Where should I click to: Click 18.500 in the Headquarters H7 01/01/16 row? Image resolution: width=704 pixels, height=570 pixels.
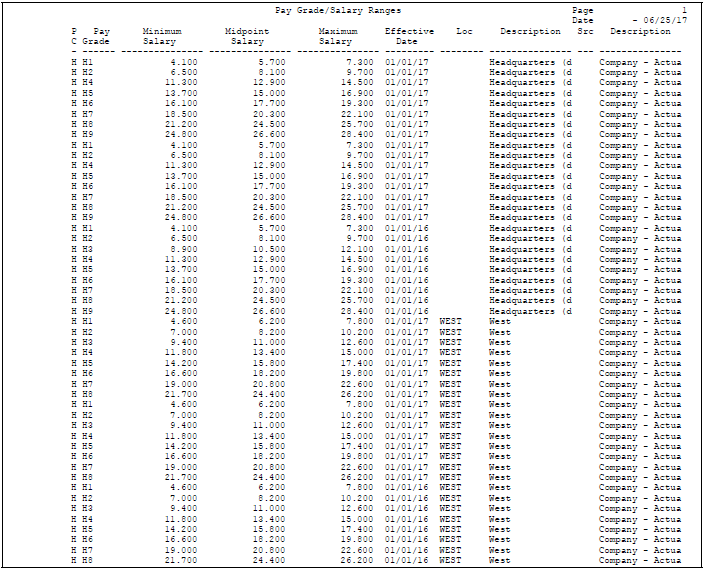(x=181, y=290)
